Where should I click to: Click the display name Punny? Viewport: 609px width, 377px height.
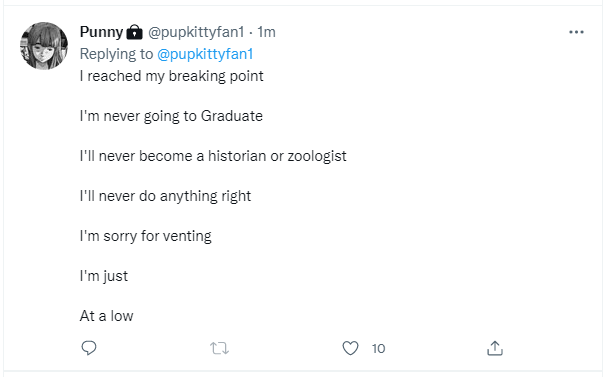coord(101,32)
